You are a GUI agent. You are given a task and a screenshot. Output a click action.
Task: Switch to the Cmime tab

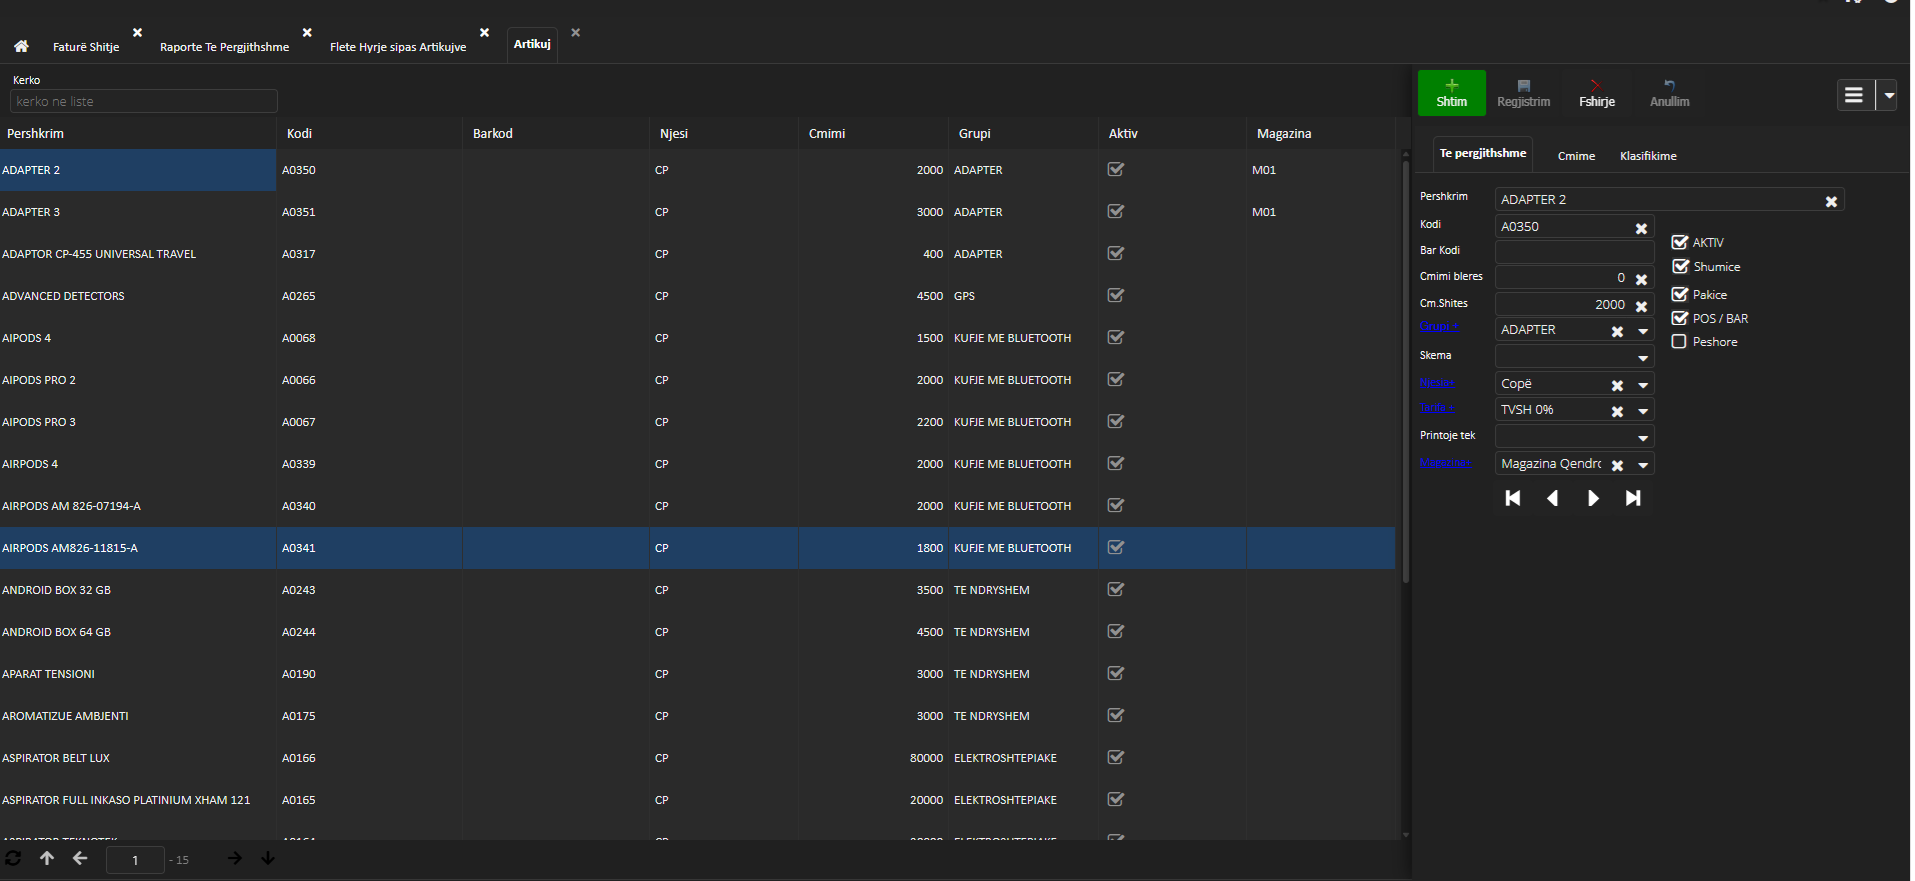click(x=1576, y=156)
